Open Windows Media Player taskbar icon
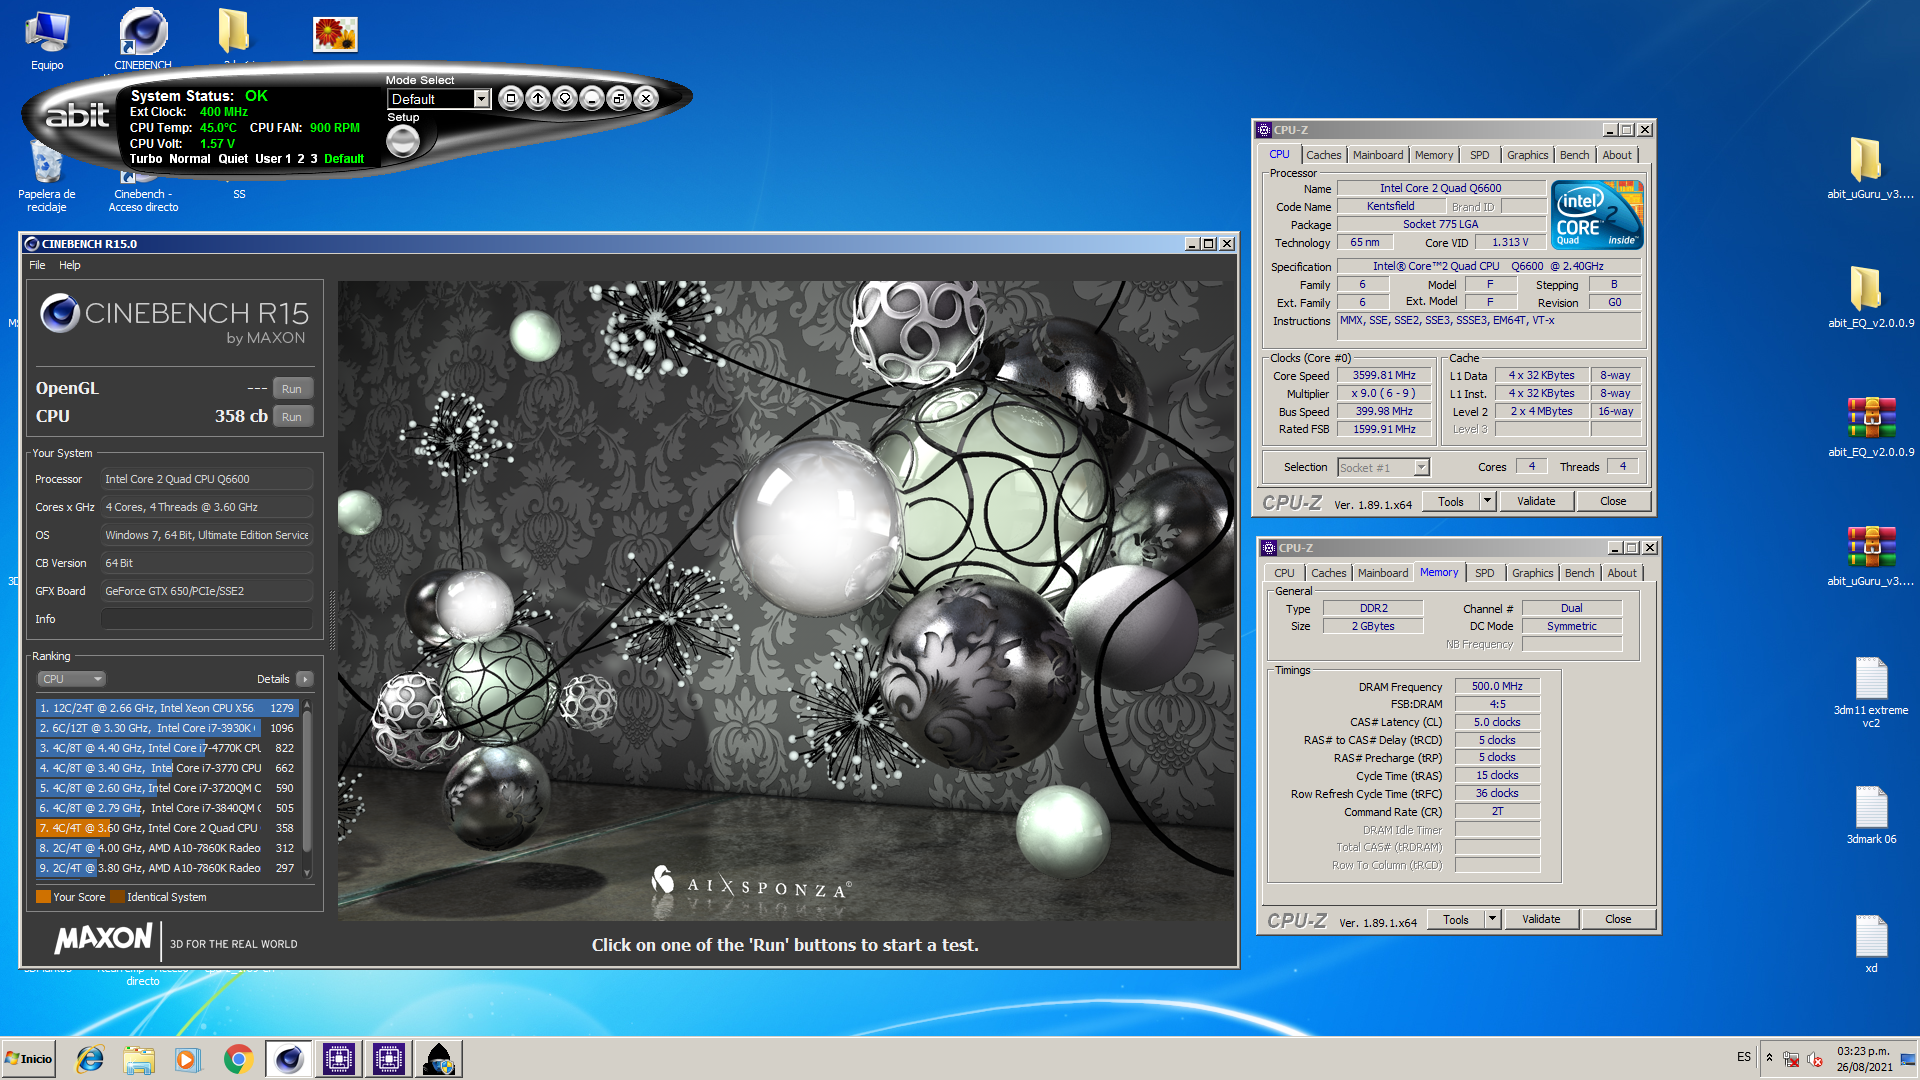Image resolution: width=1920 pixels, height=1080 pixels. pyautogui.click(x=188, y=1059)
